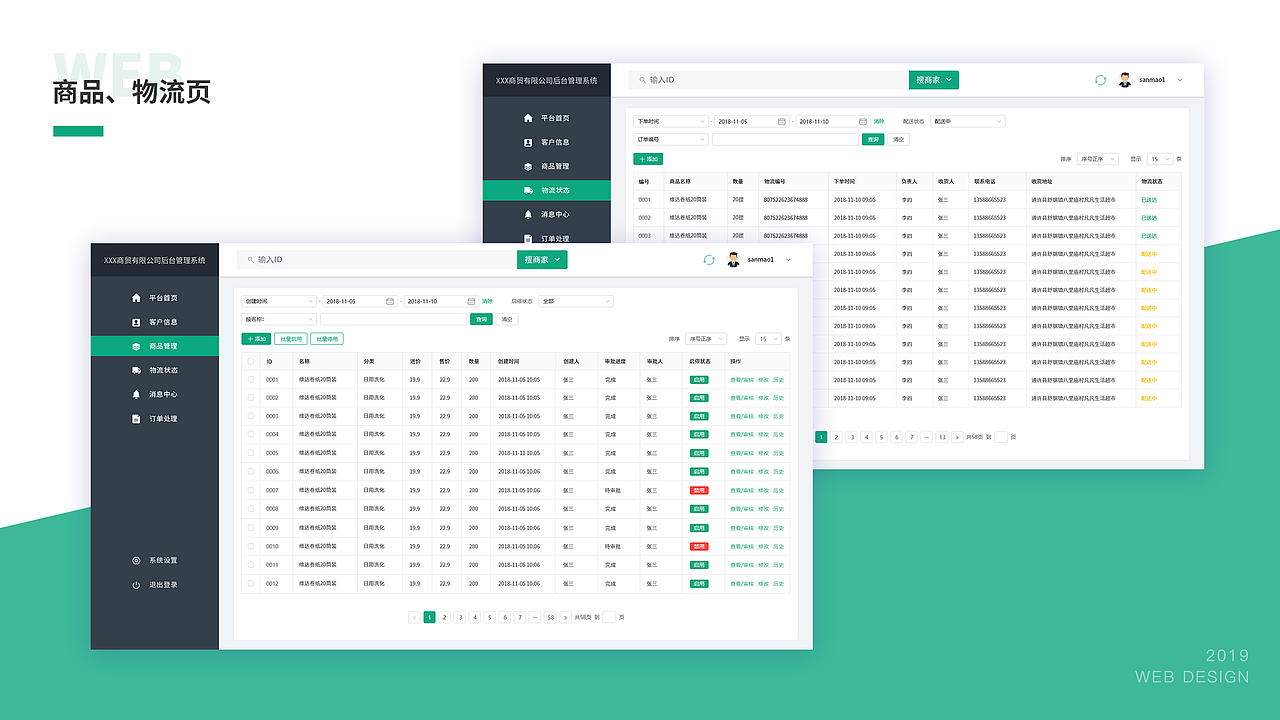Image resolution: width=1280 pixels, height=720 pixels.
Task: Open the 启停状态 全部 dropdown
Action: pyautogui.click(x=575, y=301)
